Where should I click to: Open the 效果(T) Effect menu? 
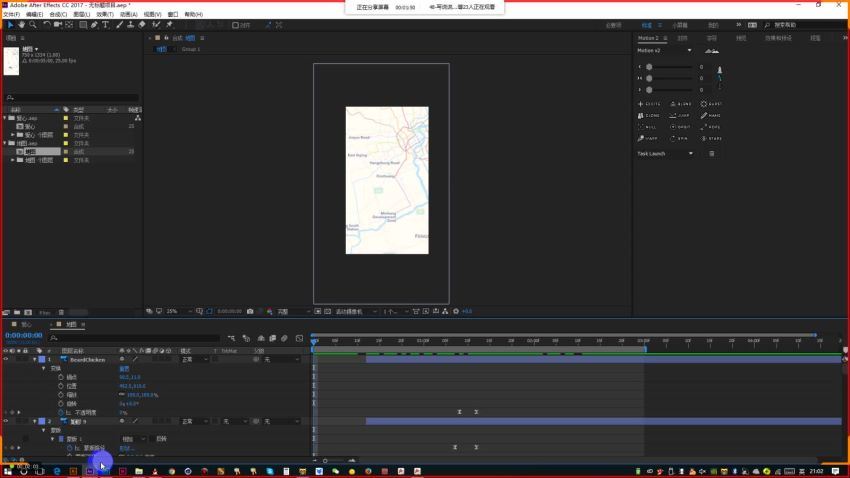click(x=105, y=15)
